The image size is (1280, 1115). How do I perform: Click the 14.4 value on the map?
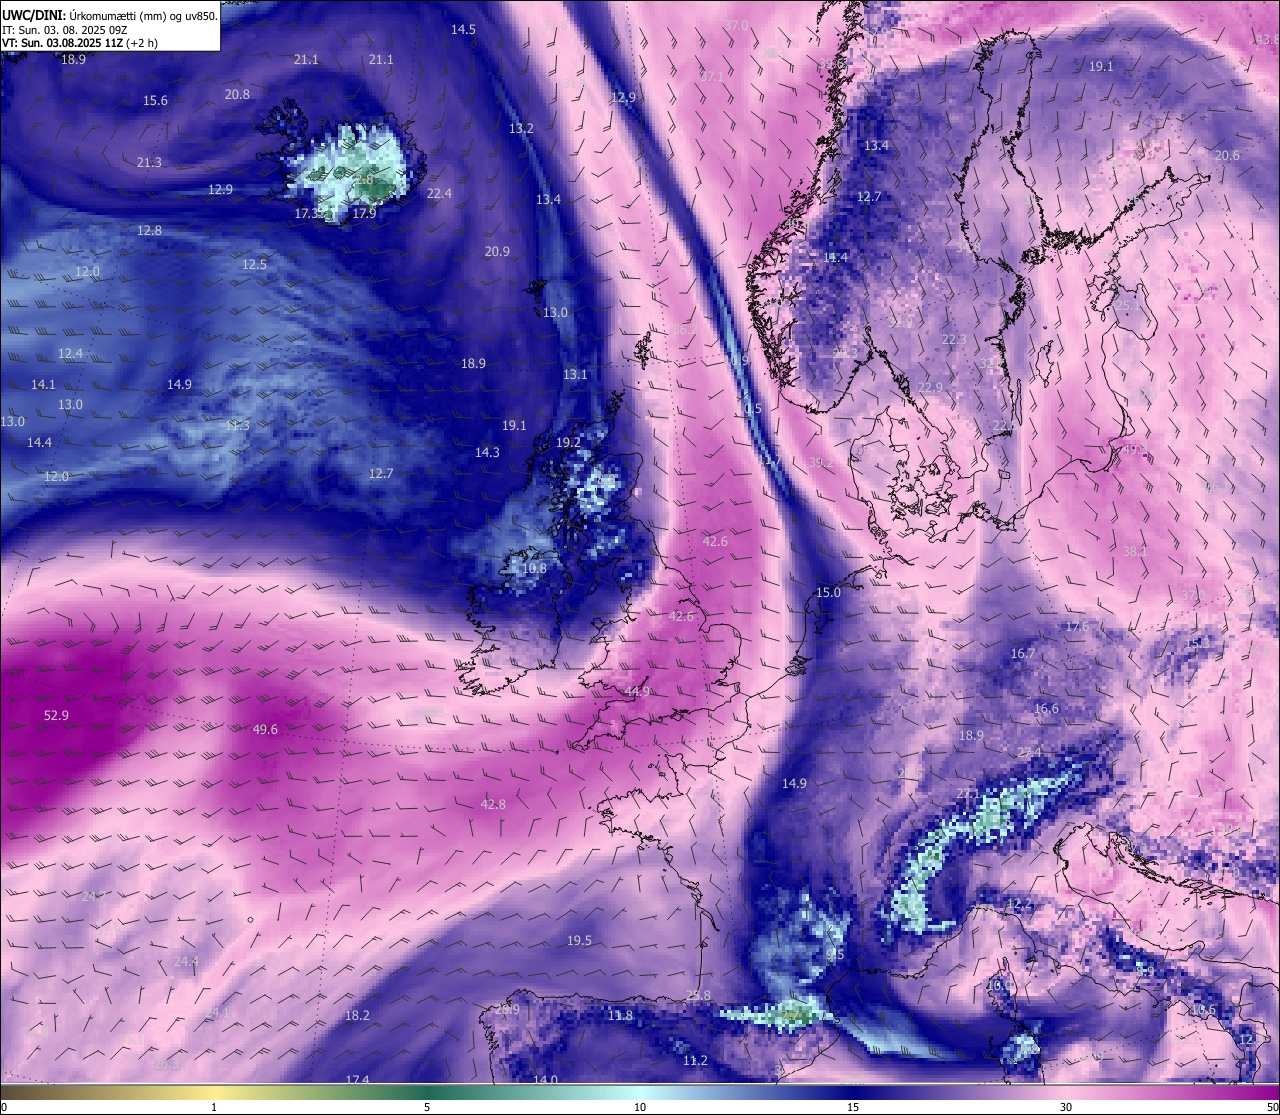pos(39,442)
